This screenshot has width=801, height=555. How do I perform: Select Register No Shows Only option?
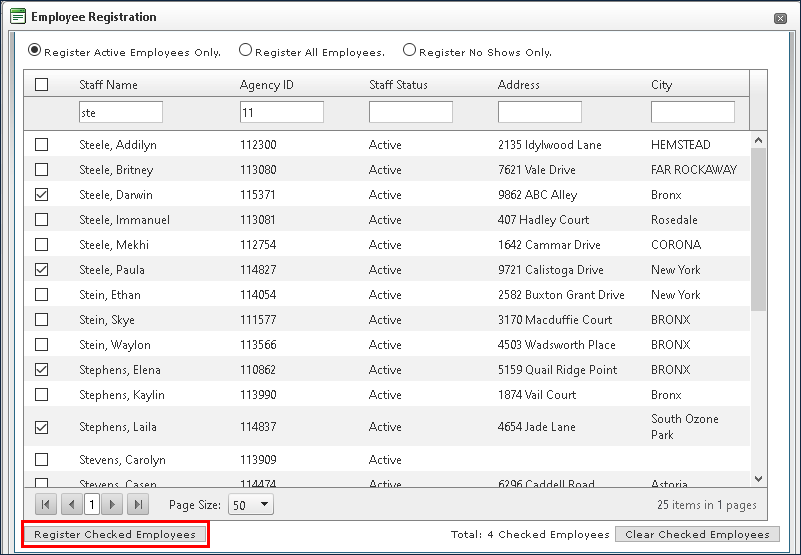tap(409, 51)
